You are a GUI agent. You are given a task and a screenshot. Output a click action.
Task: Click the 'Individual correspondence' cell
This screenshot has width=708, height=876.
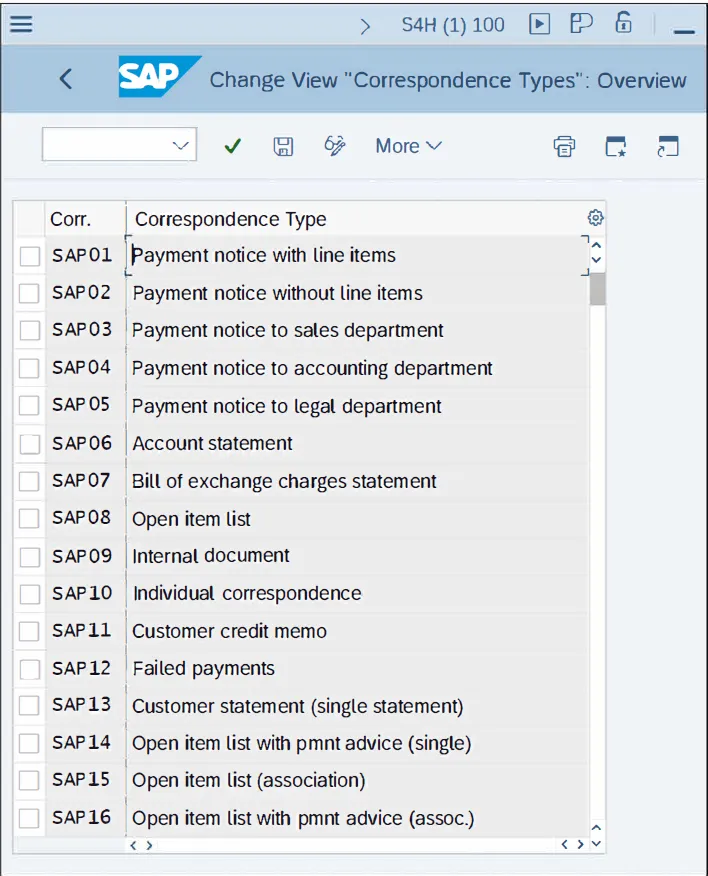358,593
